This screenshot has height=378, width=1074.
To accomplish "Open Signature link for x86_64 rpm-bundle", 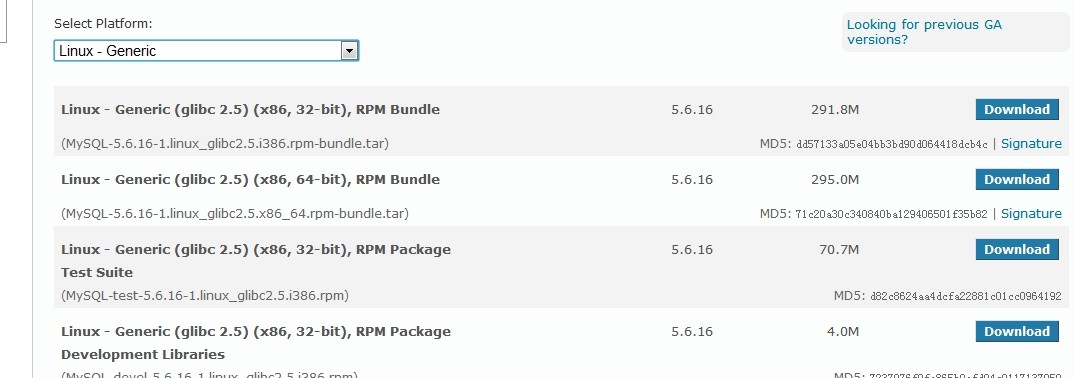I will point(1031,214).
